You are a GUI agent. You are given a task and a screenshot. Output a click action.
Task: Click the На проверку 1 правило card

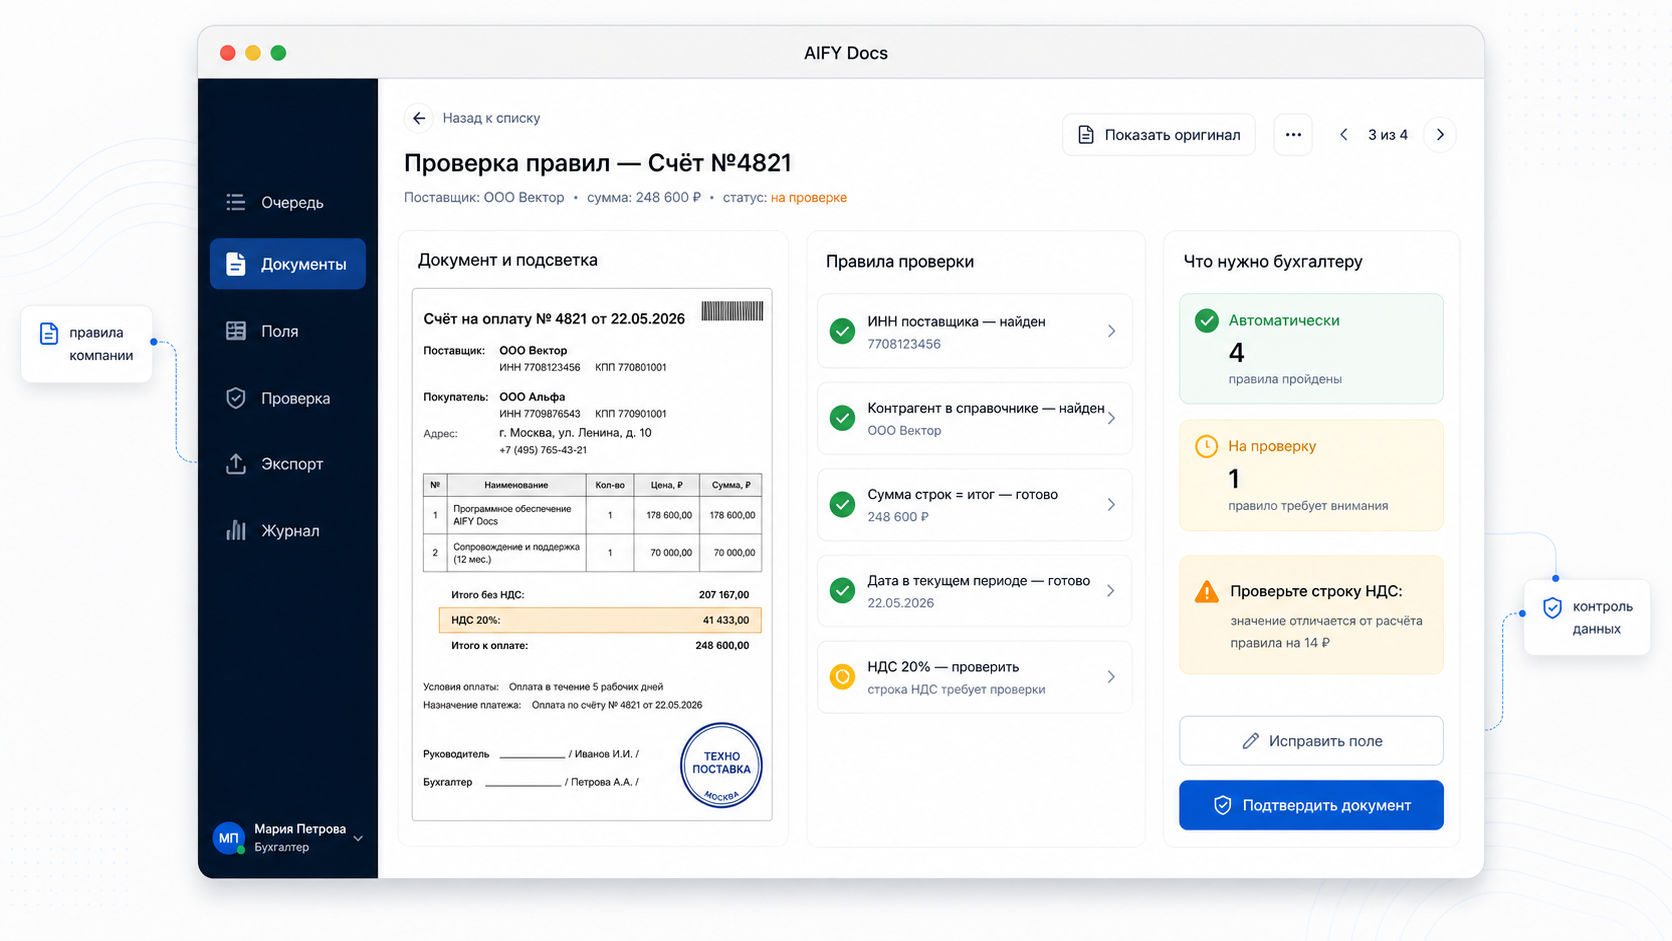[x=1311, y=475]
